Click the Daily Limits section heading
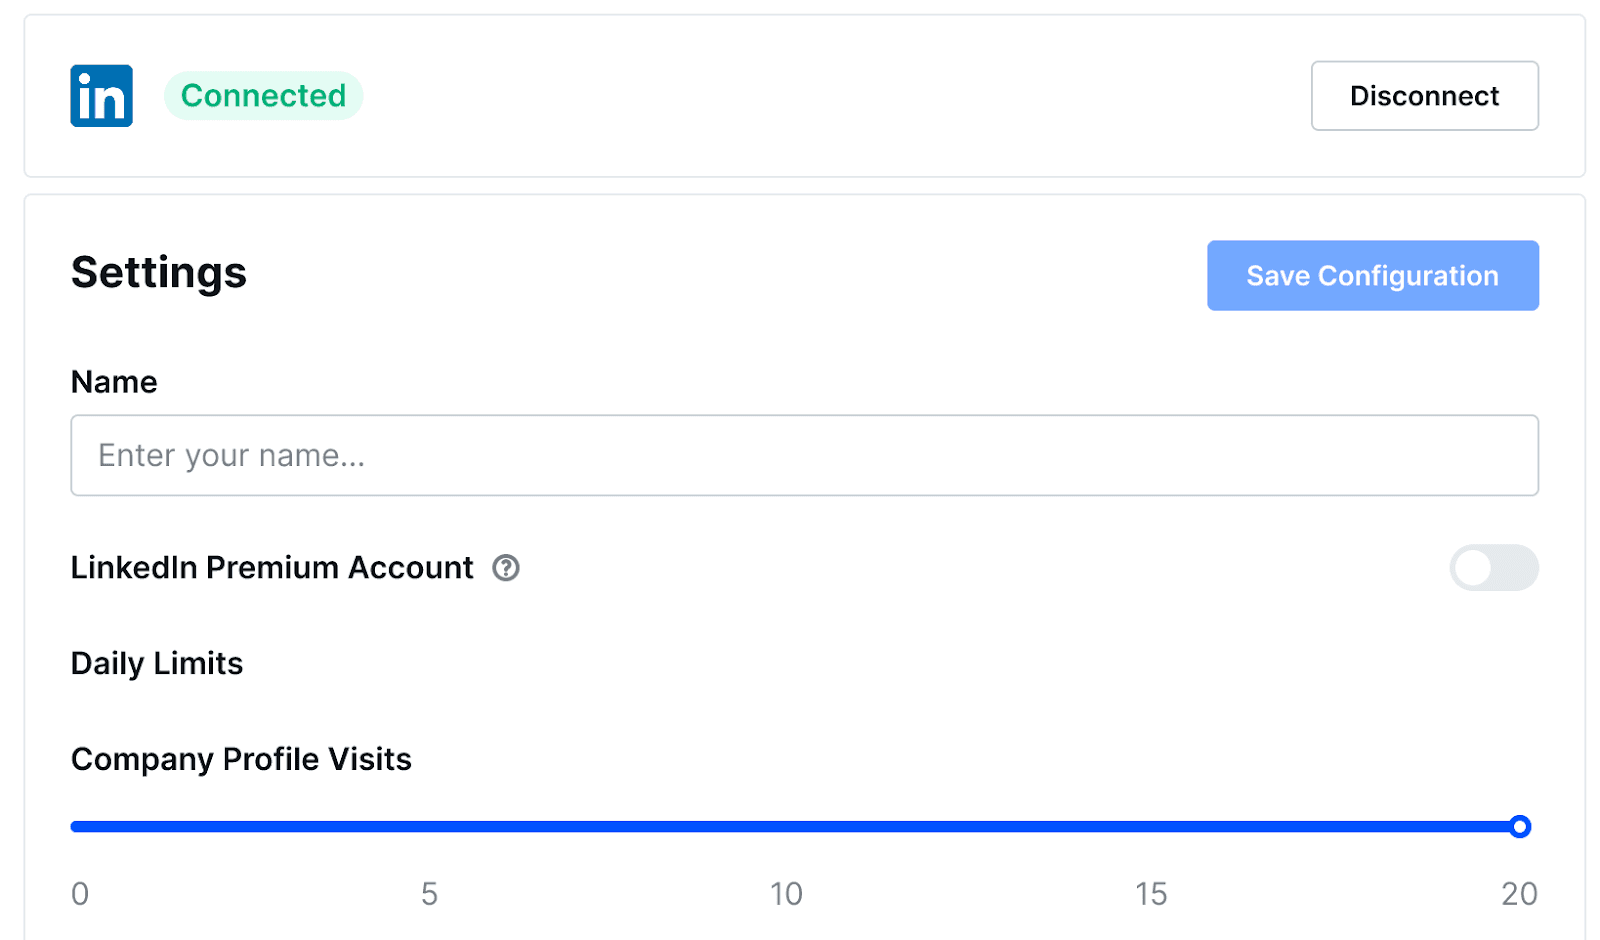 click(157, 664)
